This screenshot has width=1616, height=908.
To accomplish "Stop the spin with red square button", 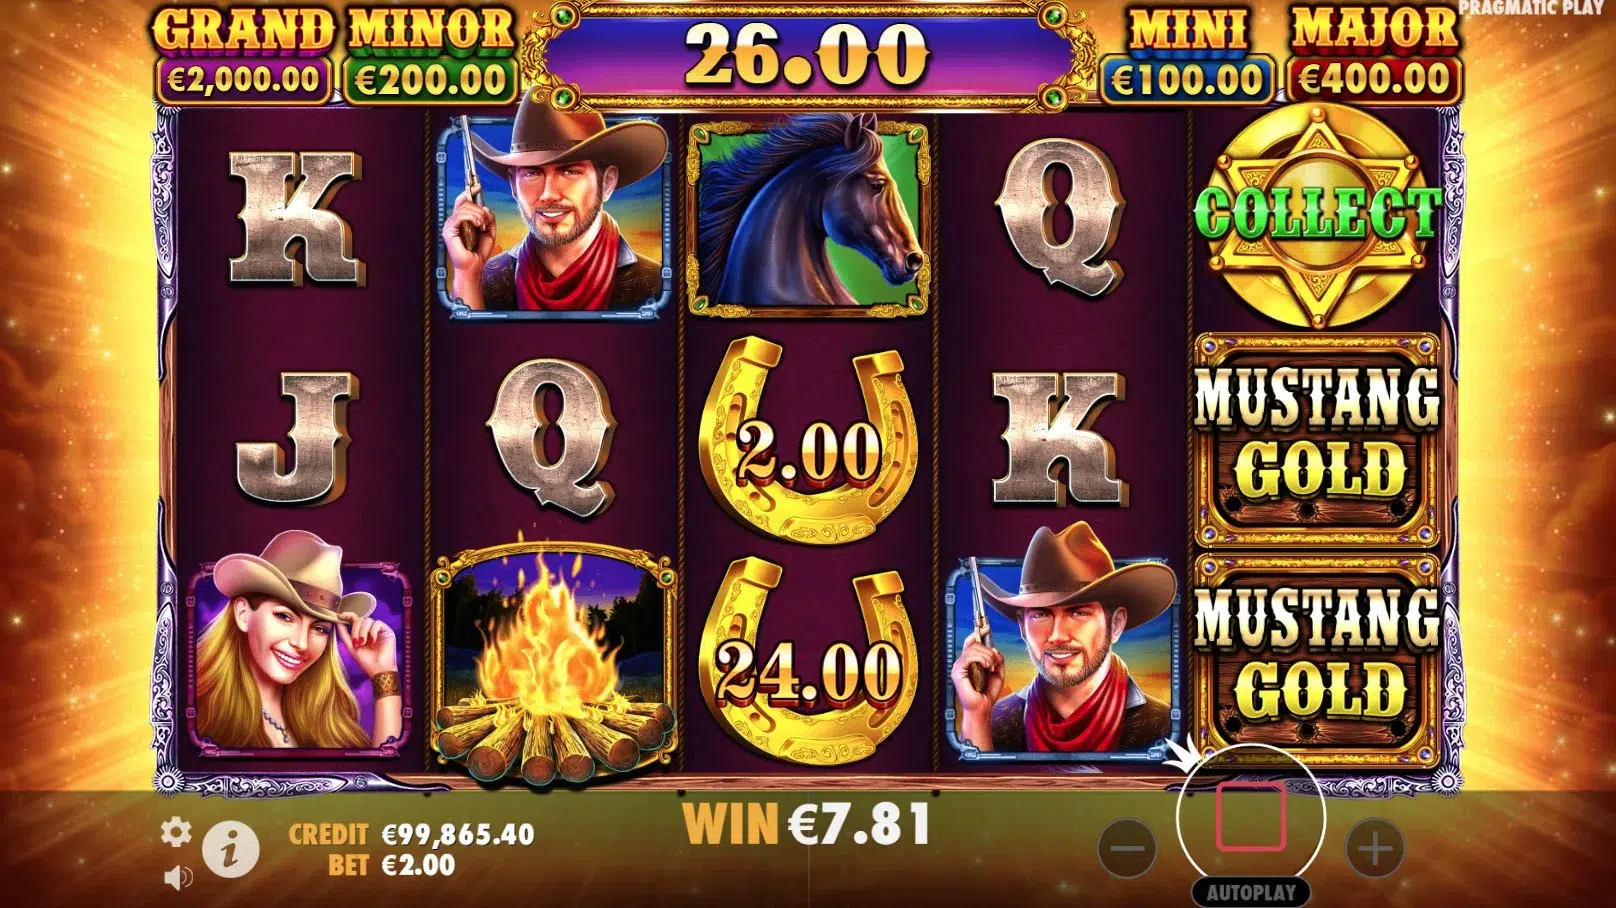I will (1251, 817).
